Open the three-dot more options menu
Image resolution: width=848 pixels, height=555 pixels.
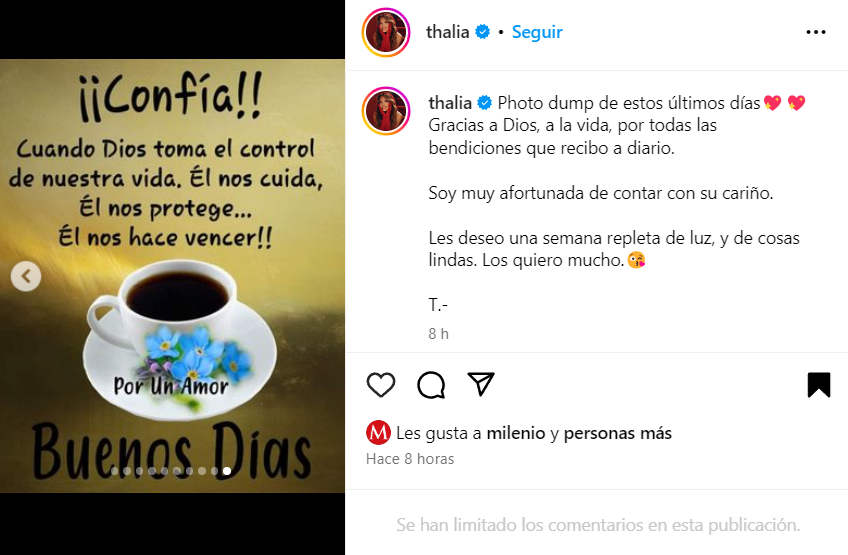816,32
